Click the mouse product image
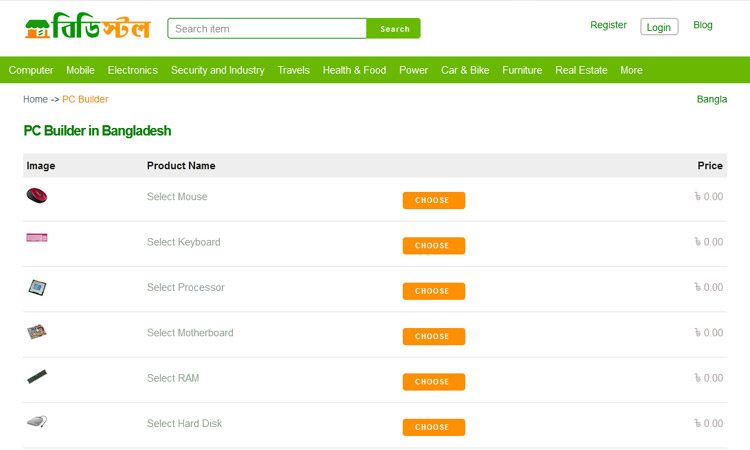This screenshot has height=450, width=750. click(37, 196)
